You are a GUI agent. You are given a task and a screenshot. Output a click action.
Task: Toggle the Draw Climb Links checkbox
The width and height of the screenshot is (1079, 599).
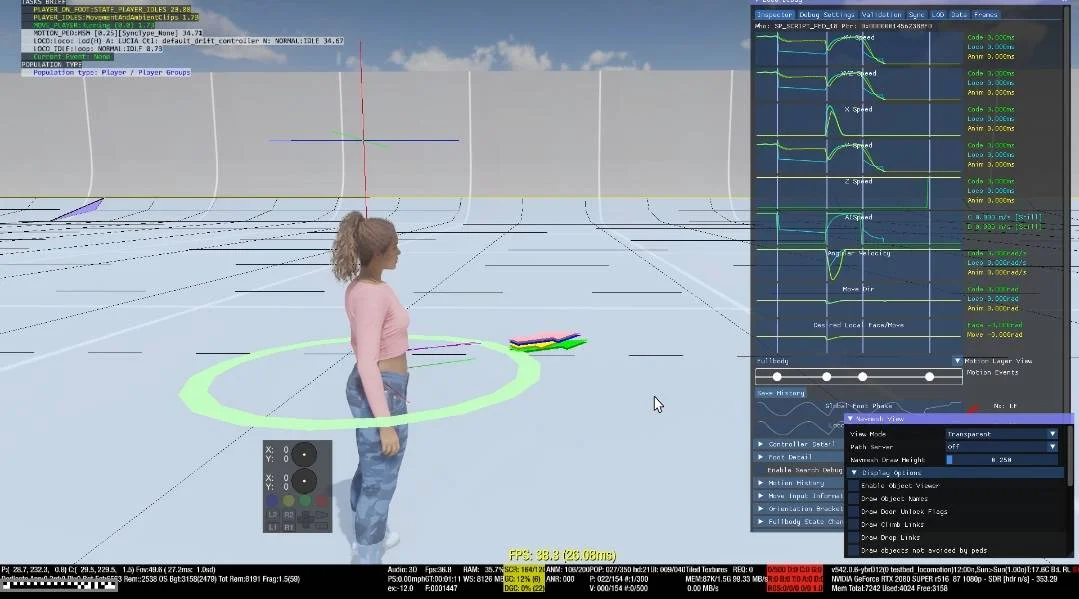pos(853,525)
